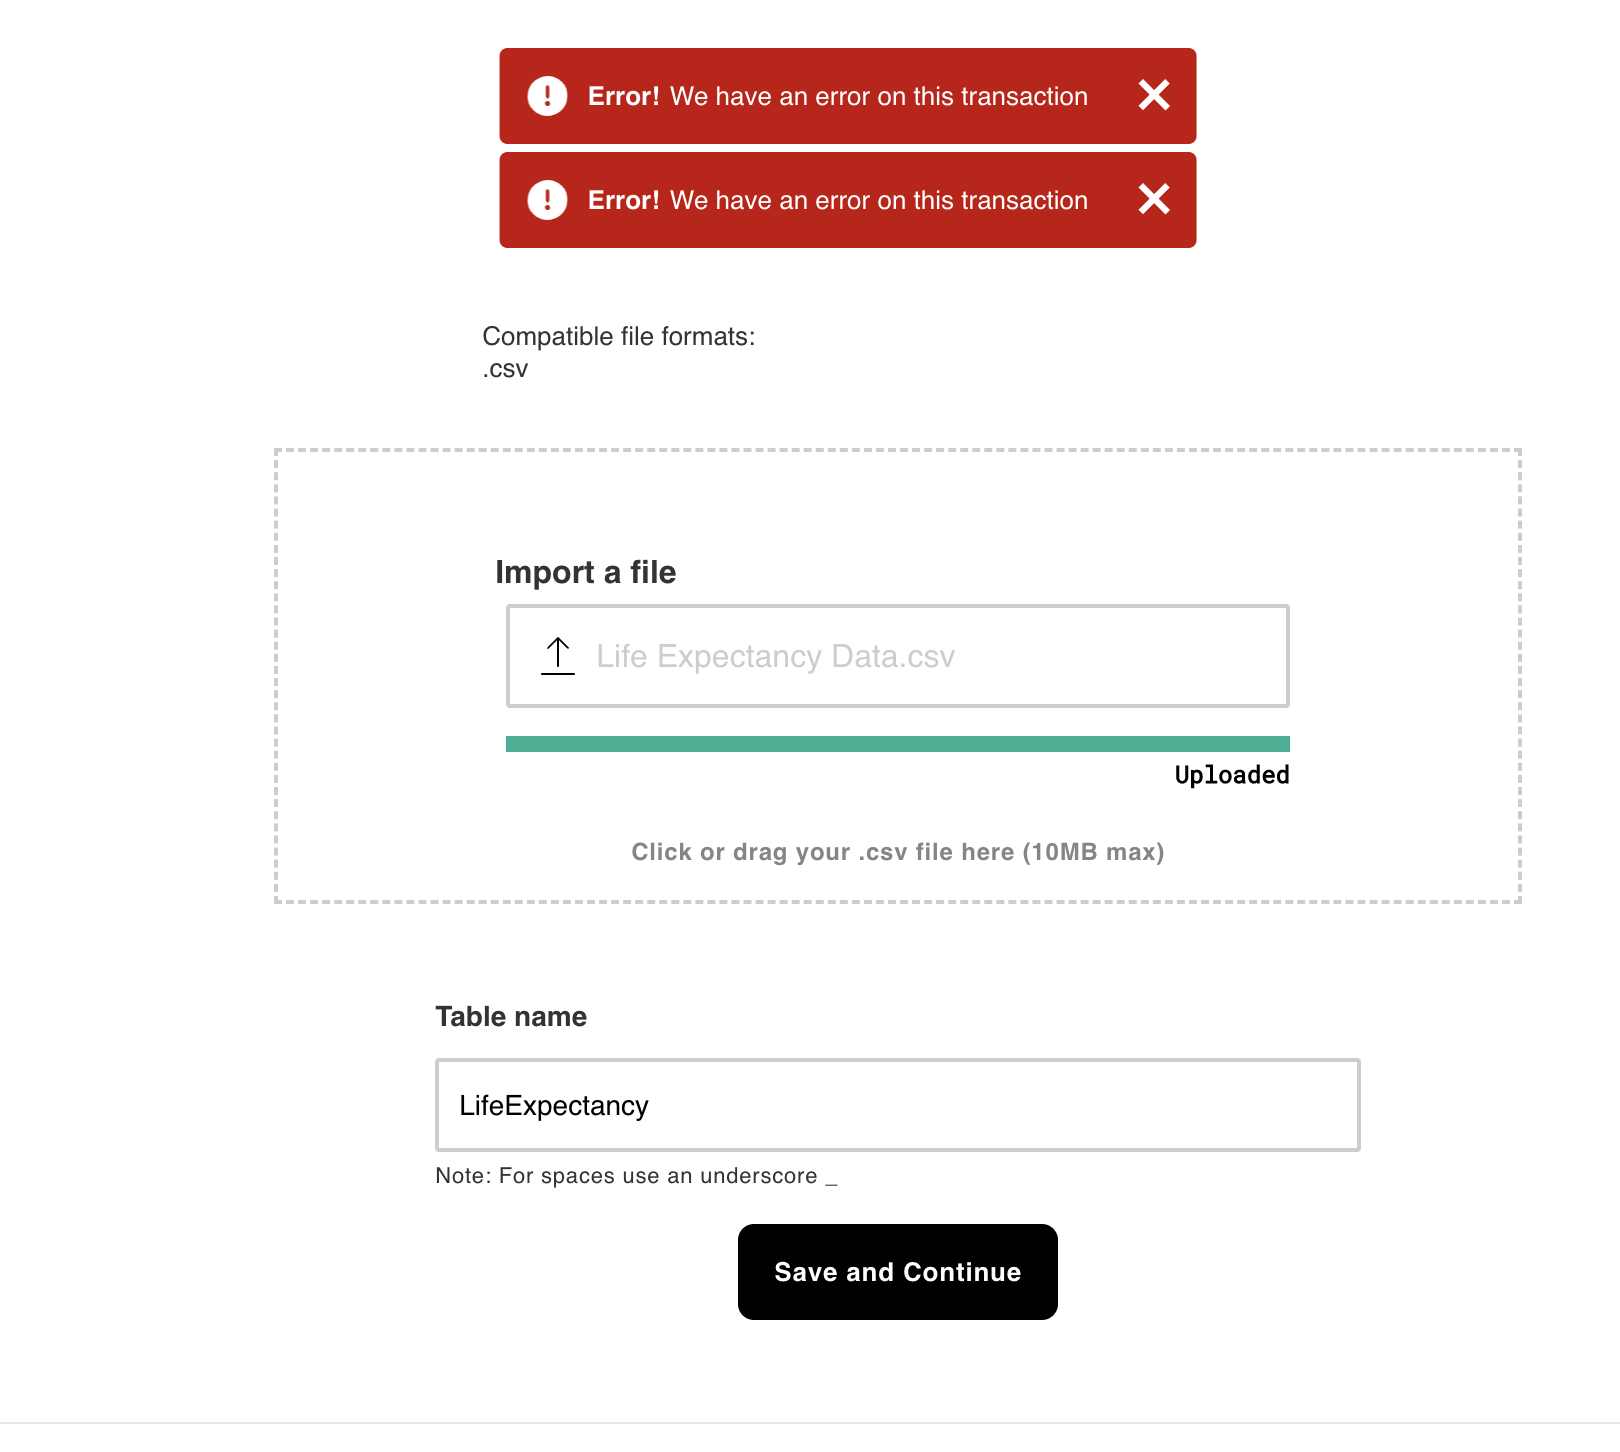Viewport: 1620px width, 1452px height.
Task: Open the file picker via Life Expectancy Data.csv field
Action: [x=897, y=655]
